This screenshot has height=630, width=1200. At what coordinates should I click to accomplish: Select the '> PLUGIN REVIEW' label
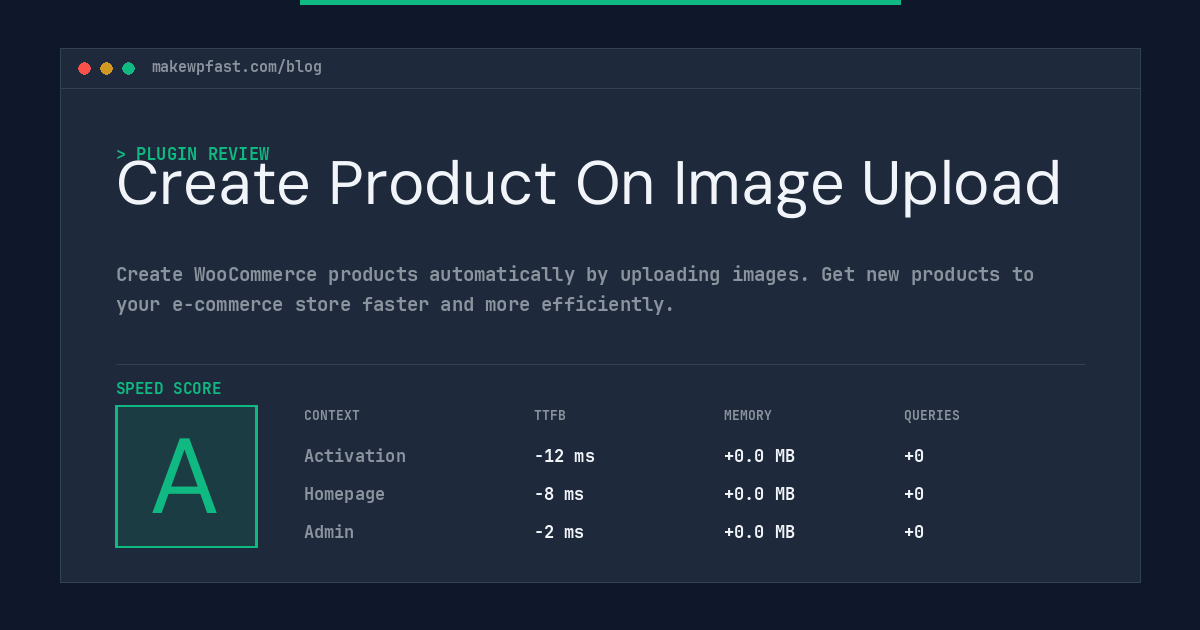pyautogui.click(x=193, y=154)
